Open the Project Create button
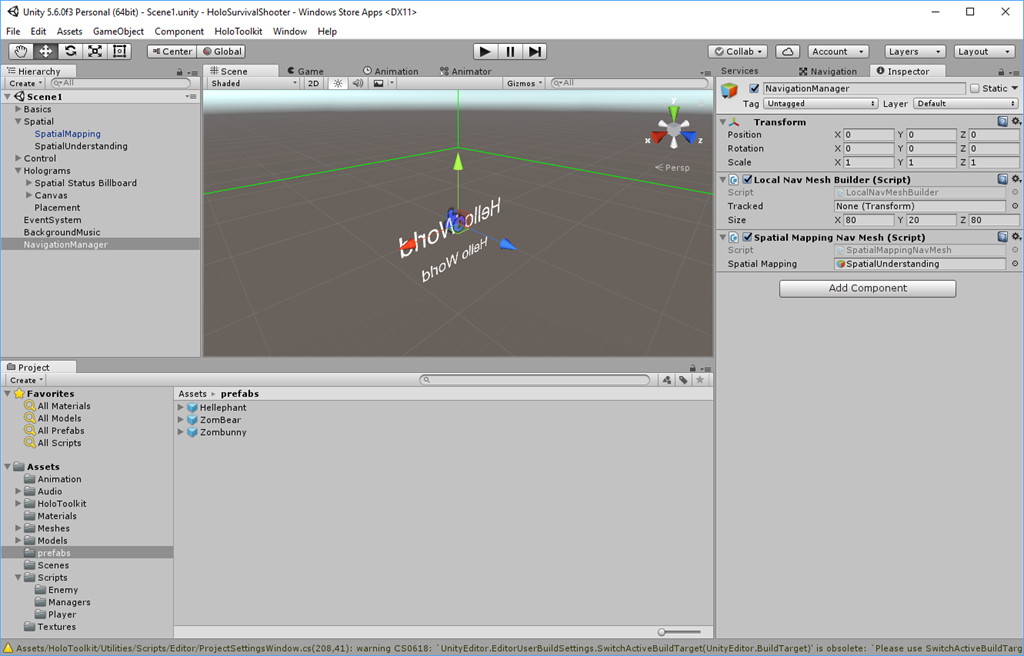Screen dimensions: 1024x656 click(x=25, y=380)
